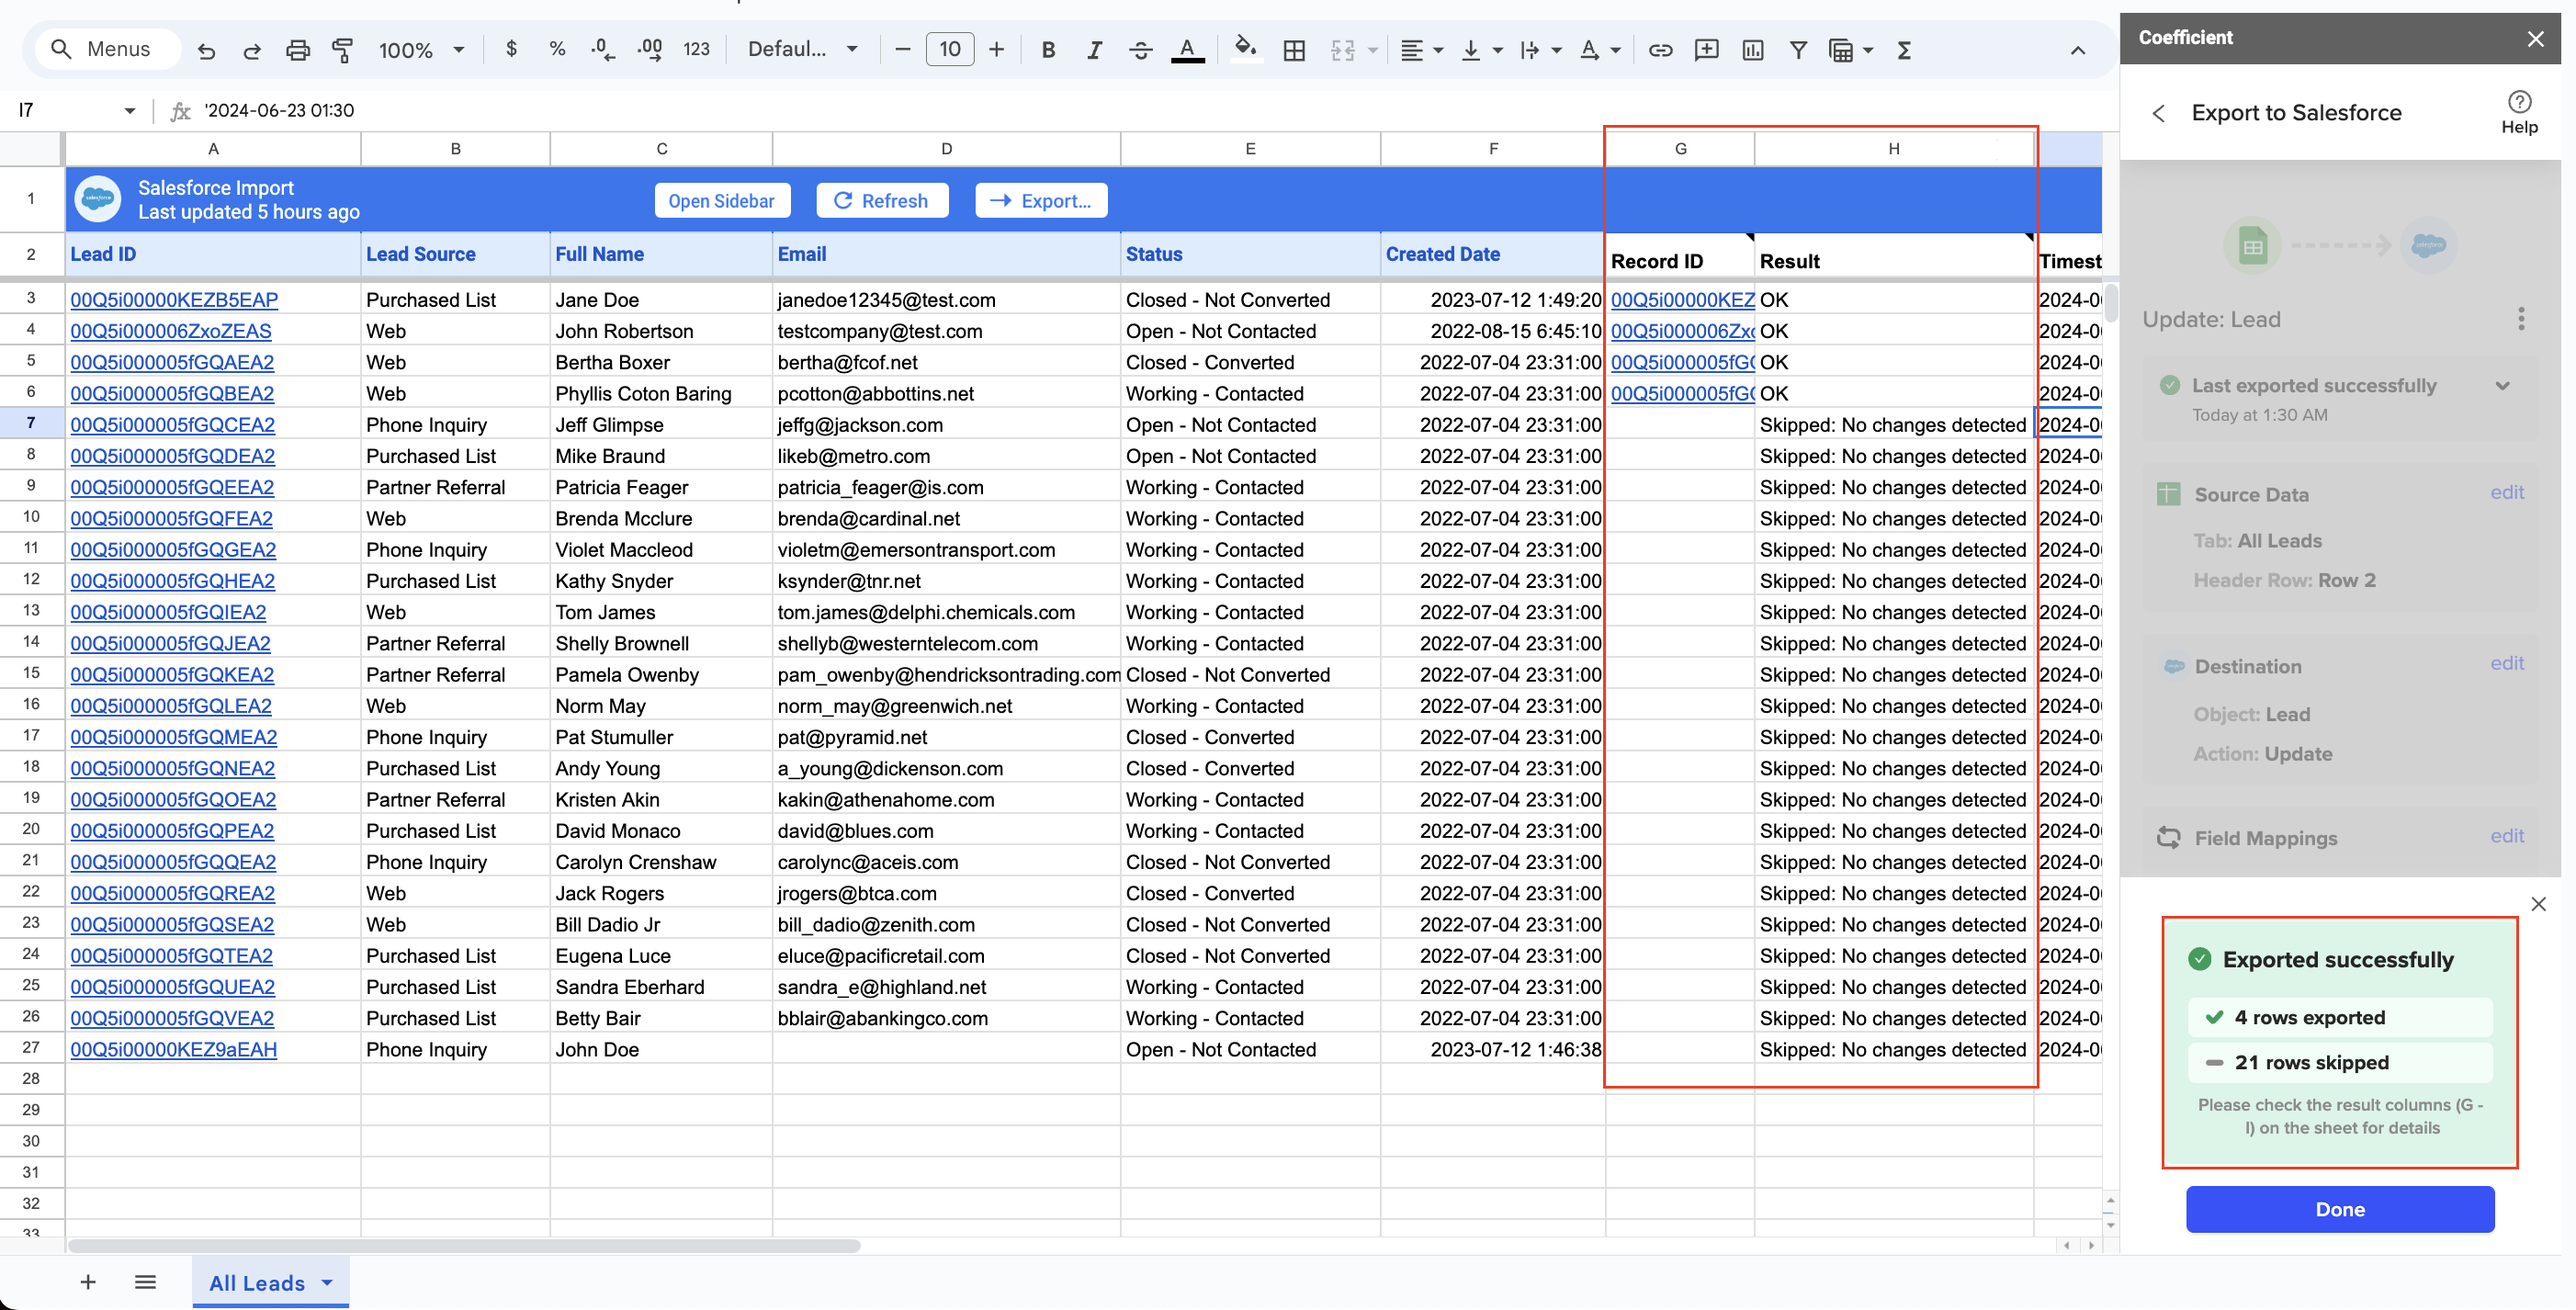Image resolution: width=2576 pixels, height=1310 pixels.
Task: Open the horizontal align dropdown
Action: pyautogui.click(x=1421, y=49)
